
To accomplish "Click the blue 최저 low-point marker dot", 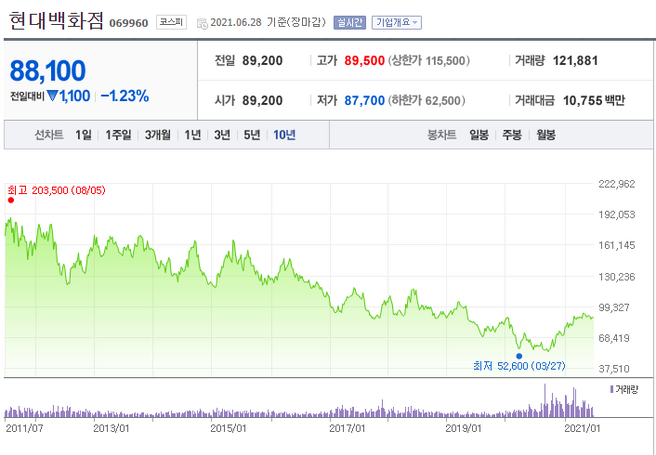I will pyautogui.click(x=519, y=356).
